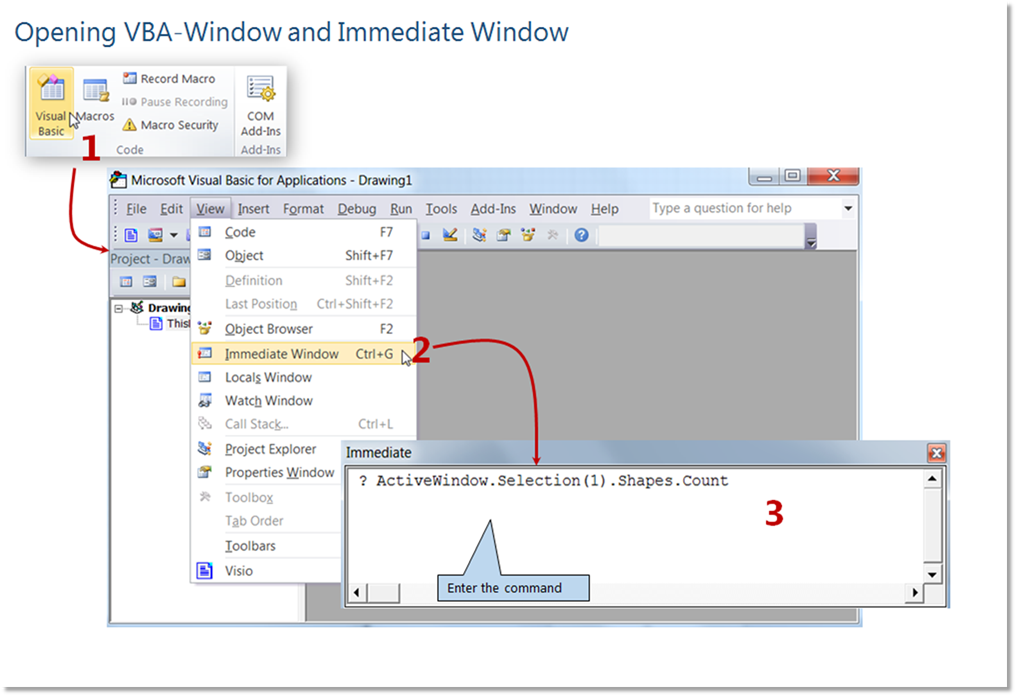Image resolution: width=1016 pixels, height=696 pixels.
Task: Click Immediate window scroll right arrow
Action: point(914,592)
